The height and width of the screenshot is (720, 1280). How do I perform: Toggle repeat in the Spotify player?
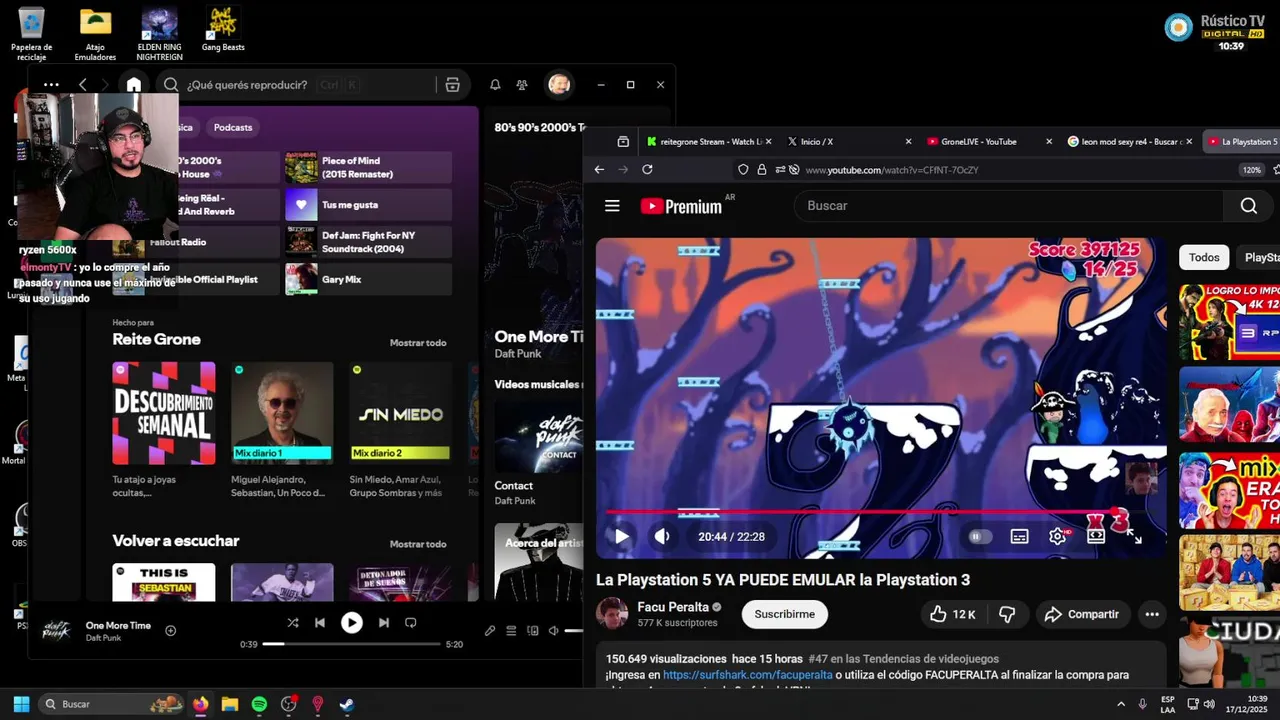(x=410, y=623)
